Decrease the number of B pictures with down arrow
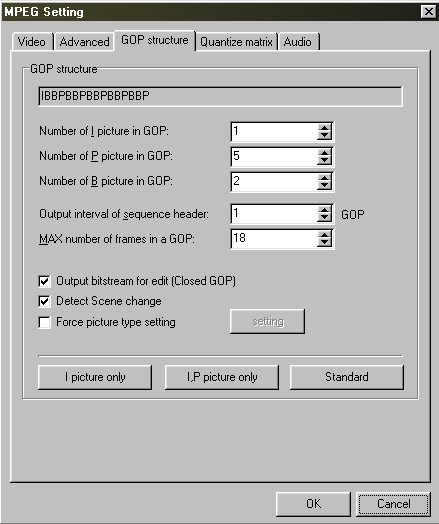This screenshot has width=439, height=524. [x=324, y=185]
